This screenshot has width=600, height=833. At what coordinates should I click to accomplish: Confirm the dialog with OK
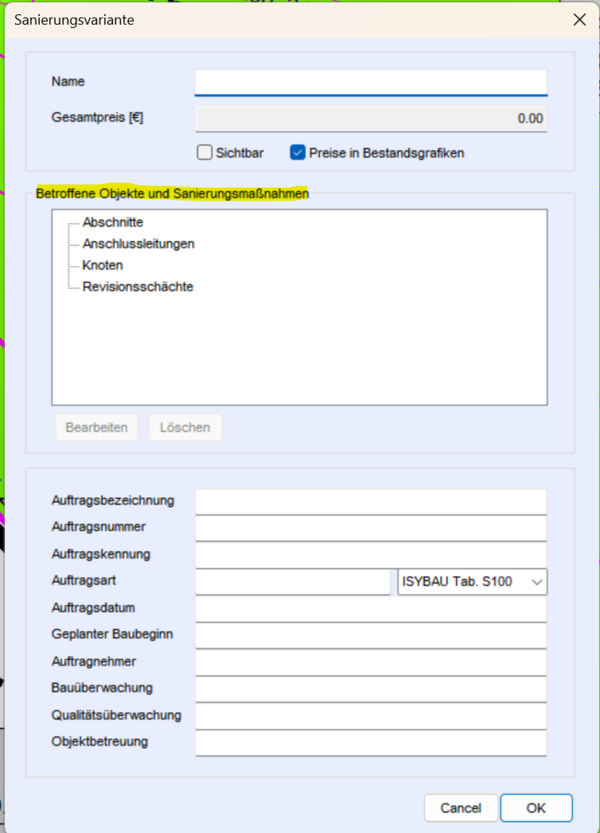(536, 808)
